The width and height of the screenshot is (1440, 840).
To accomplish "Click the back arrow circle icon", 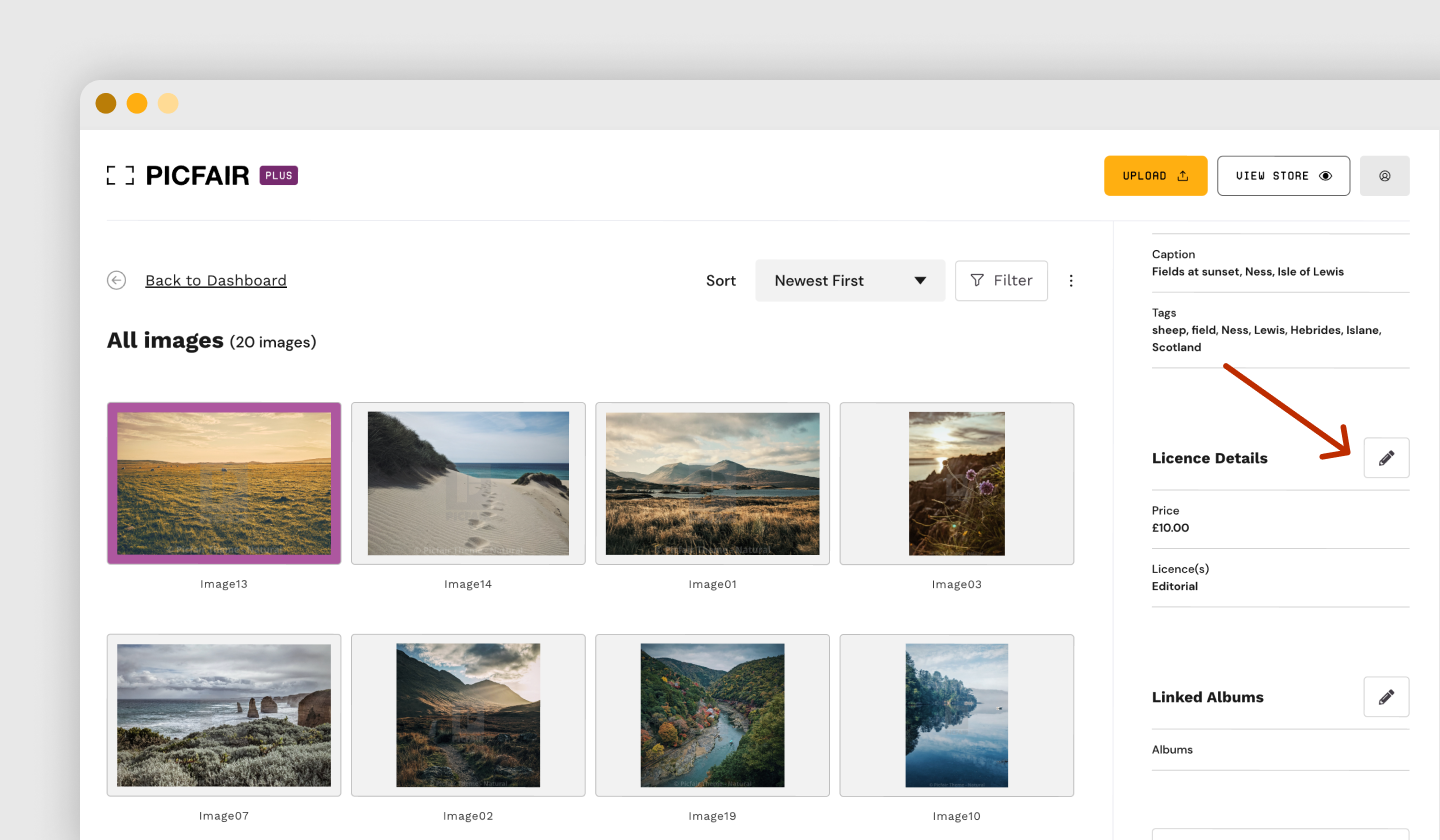I will pos(117,280).
